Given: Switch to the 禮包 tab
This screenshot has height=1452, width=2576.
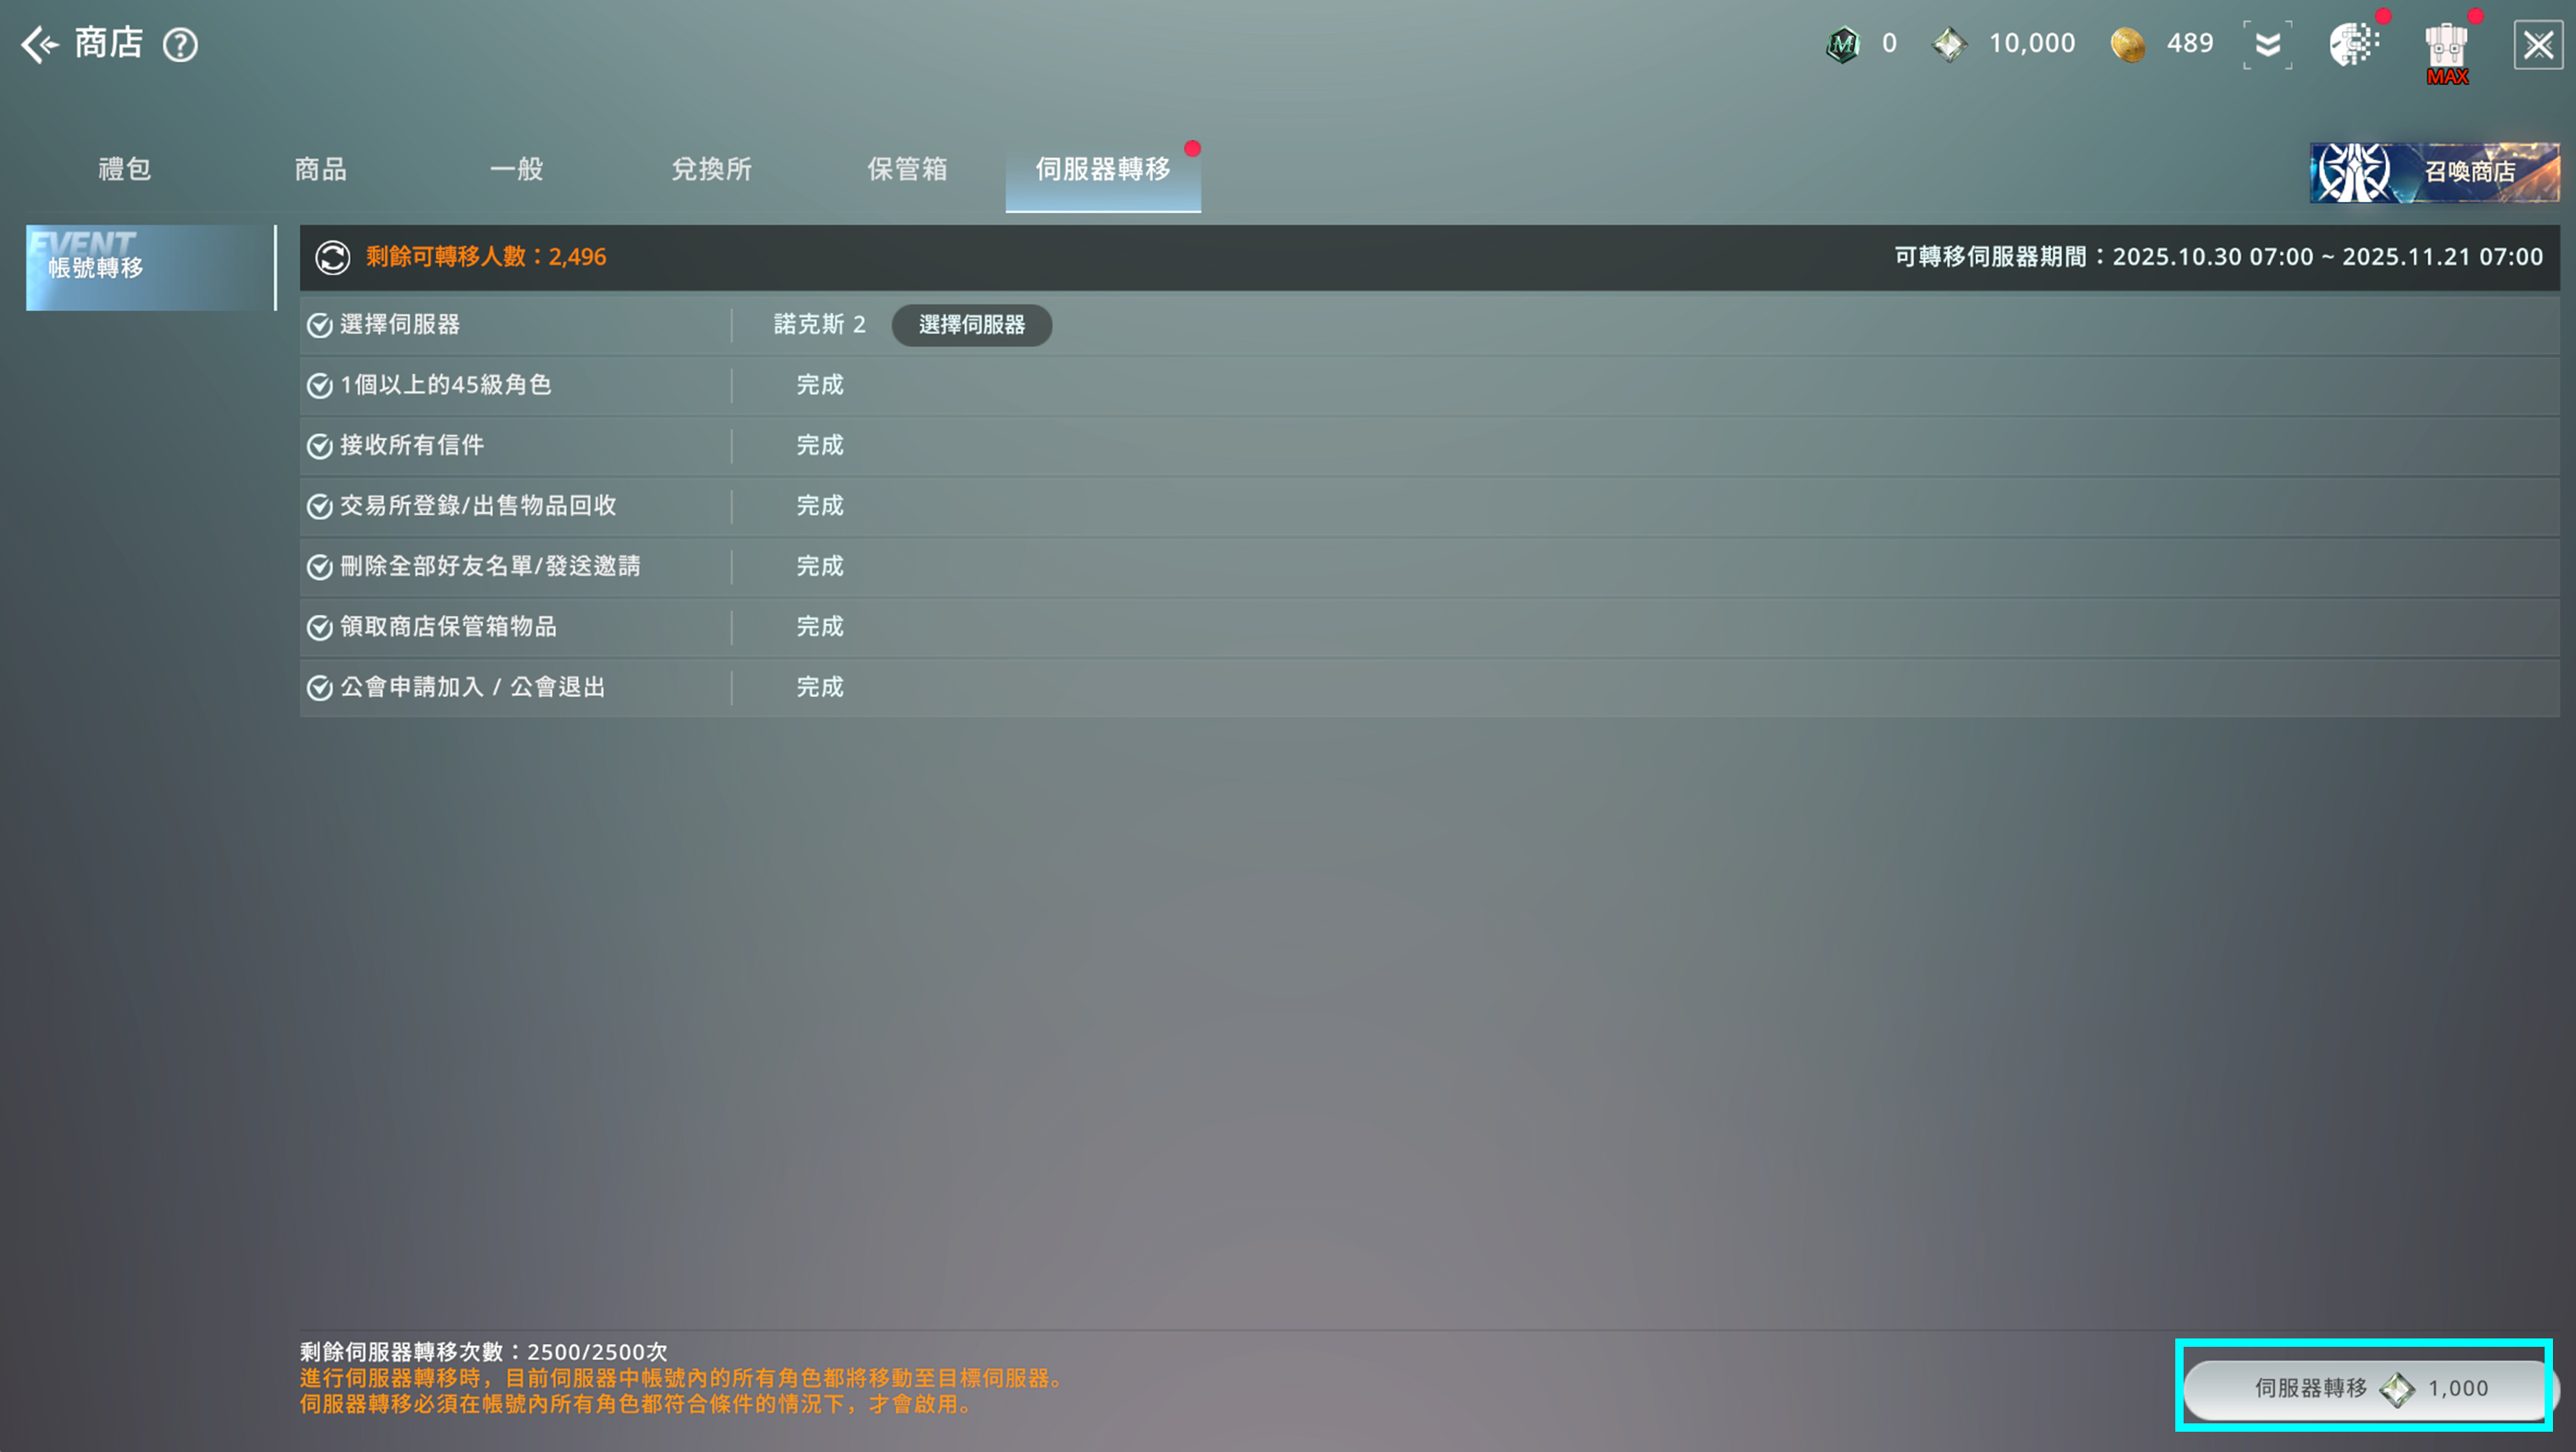Looking at the screenshot, I should 124,169.
